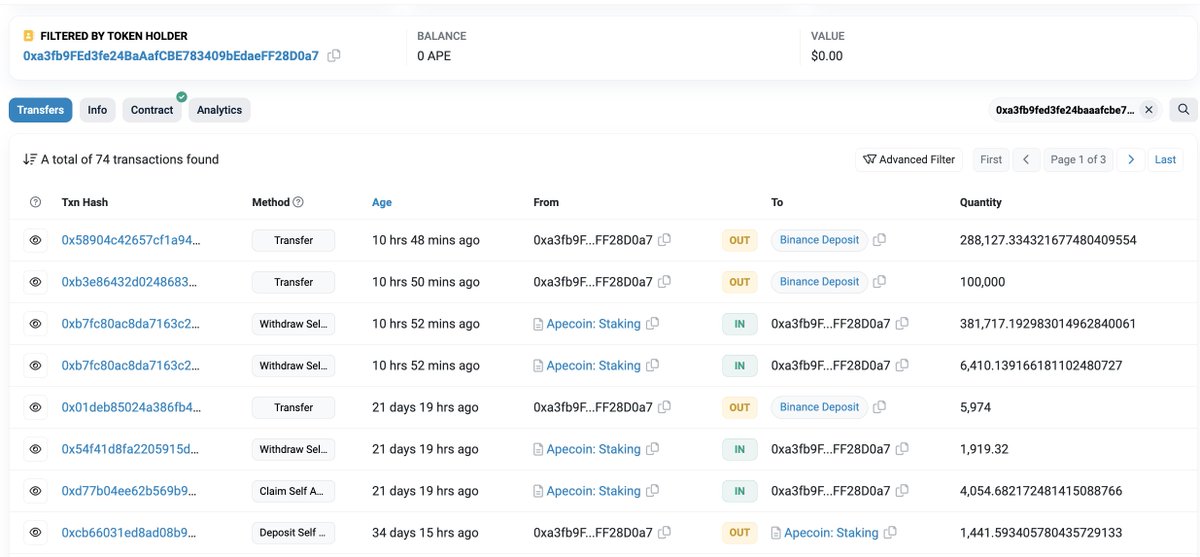Screen dimensions: 1200x557
Task: Open transaction hash 0x58904c42657cf1a94
Action: tap(131, 240)
